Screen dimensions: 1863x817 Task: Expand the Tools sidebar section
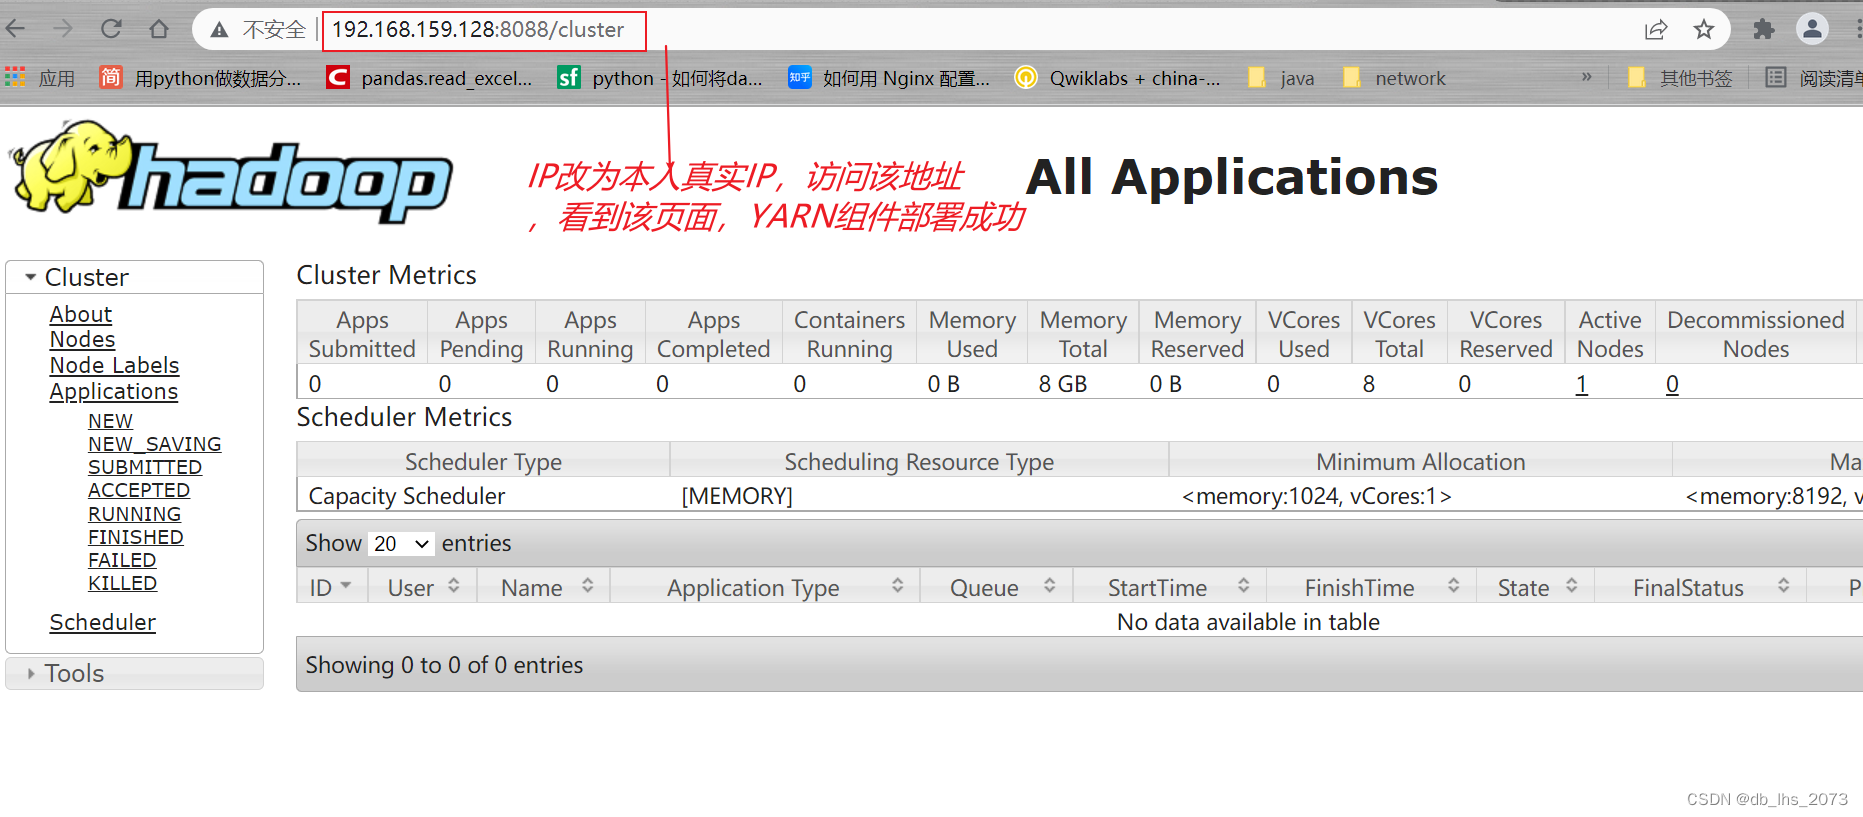(x=135, y=673)
